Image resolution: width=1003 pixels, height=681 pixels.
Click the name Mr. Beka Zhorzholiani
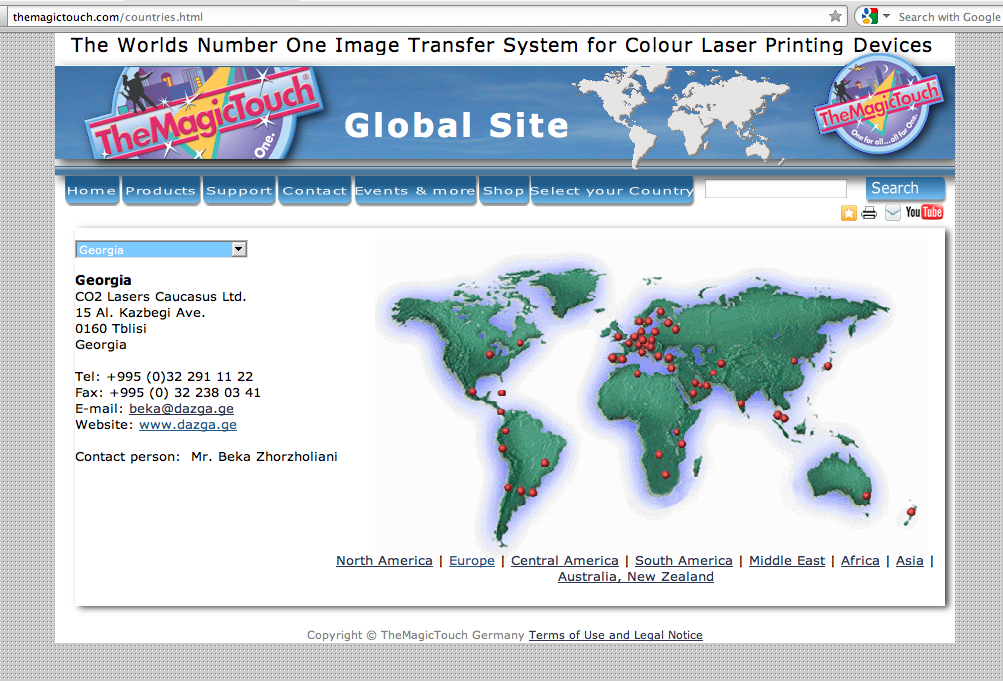coord(264,457)
